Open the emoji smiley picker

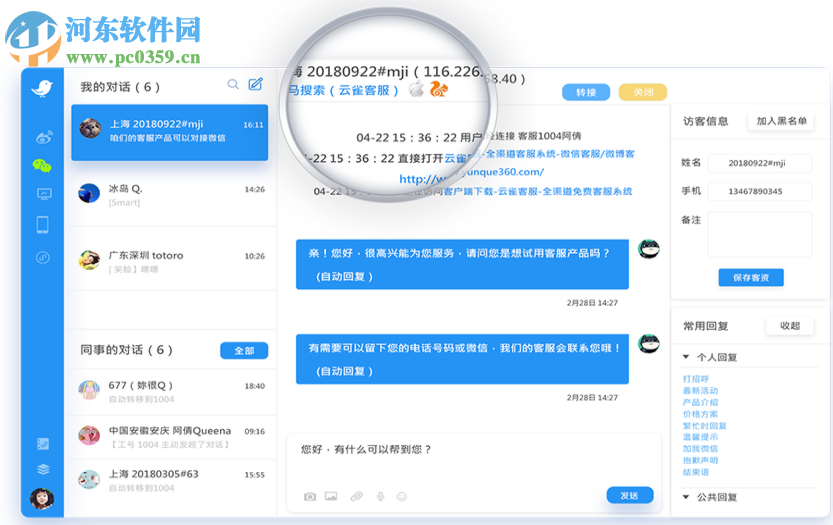(402, 496)
